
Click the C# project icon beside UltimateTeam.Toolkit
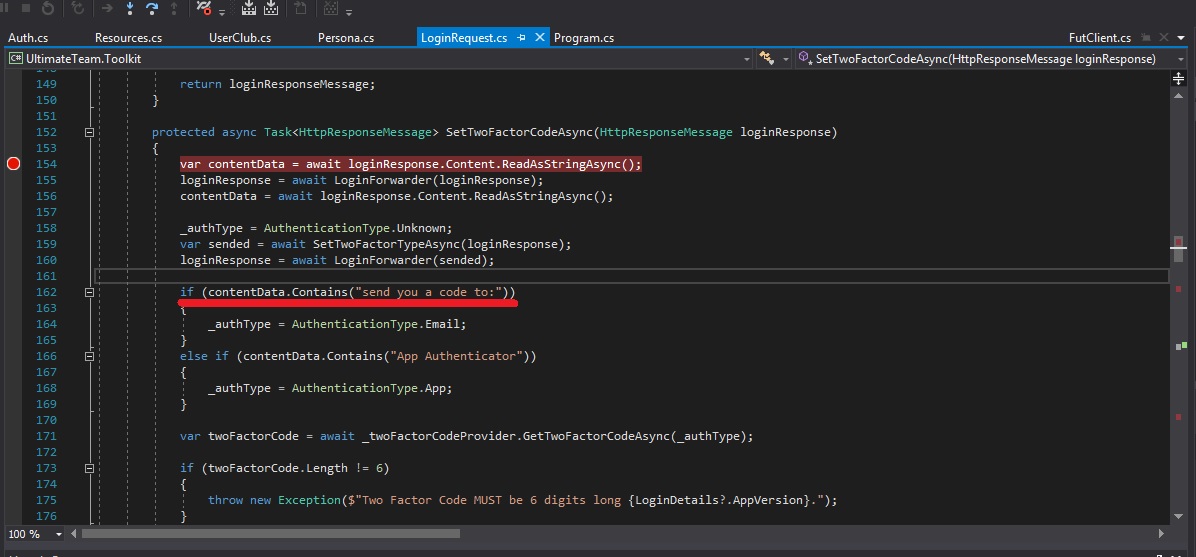click(x=15, y=59)
